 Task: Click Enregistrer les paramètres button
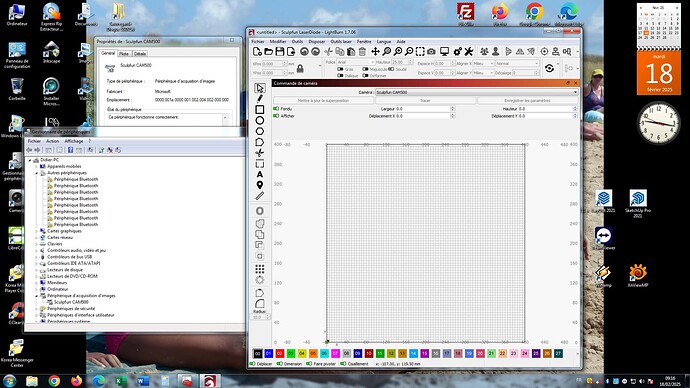[x=527, y=101]
